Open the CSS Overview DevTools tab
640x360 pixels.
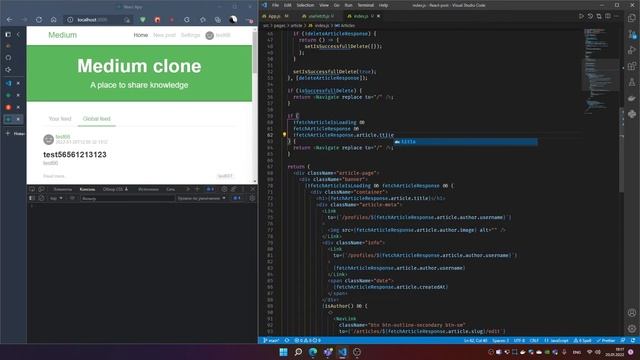pos(115,189)
